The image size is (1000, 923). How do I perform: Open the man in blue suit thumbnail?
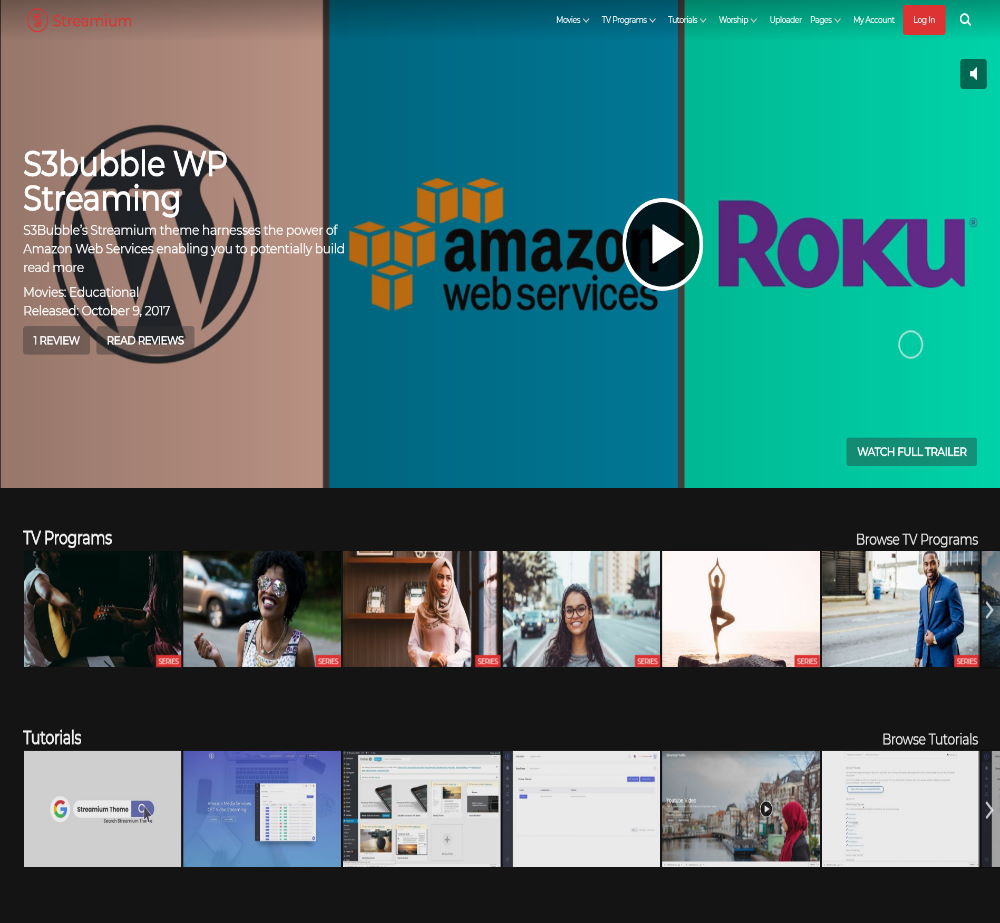click(900, 609)
